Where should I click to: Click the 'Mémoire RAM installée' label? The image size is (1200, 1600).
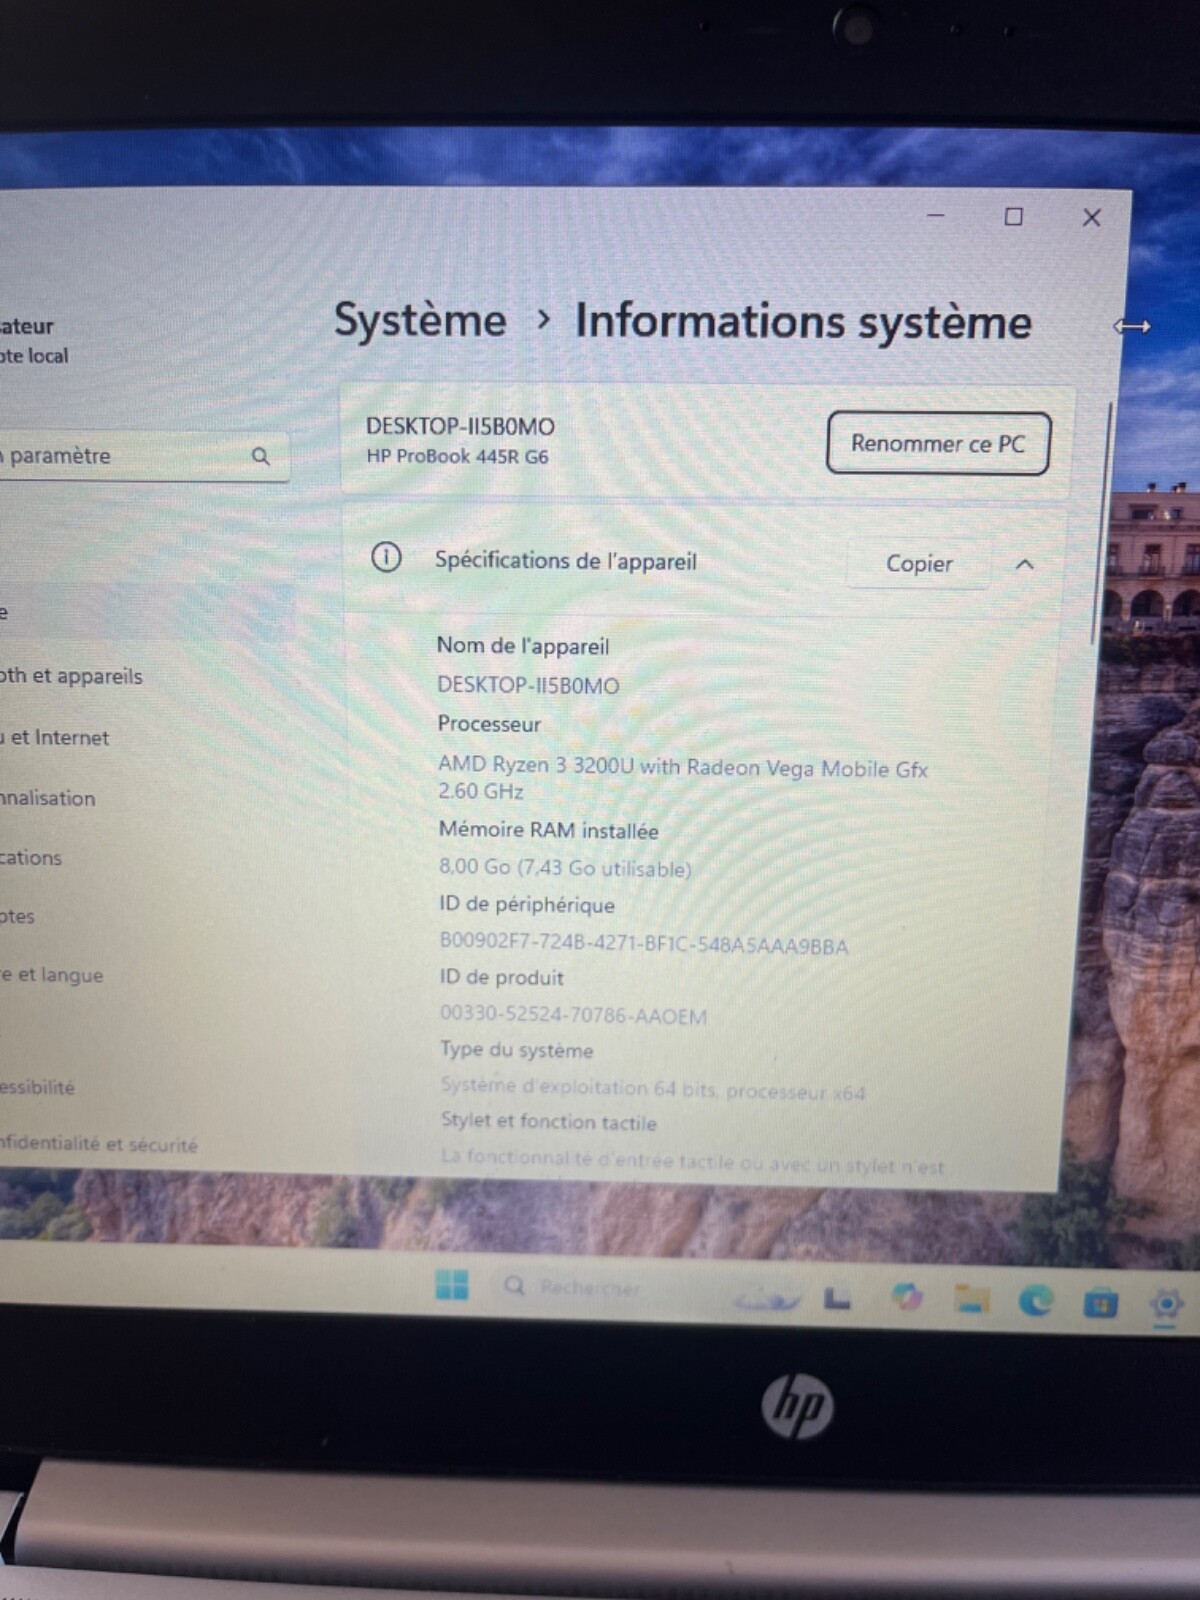tap(548, 830)
